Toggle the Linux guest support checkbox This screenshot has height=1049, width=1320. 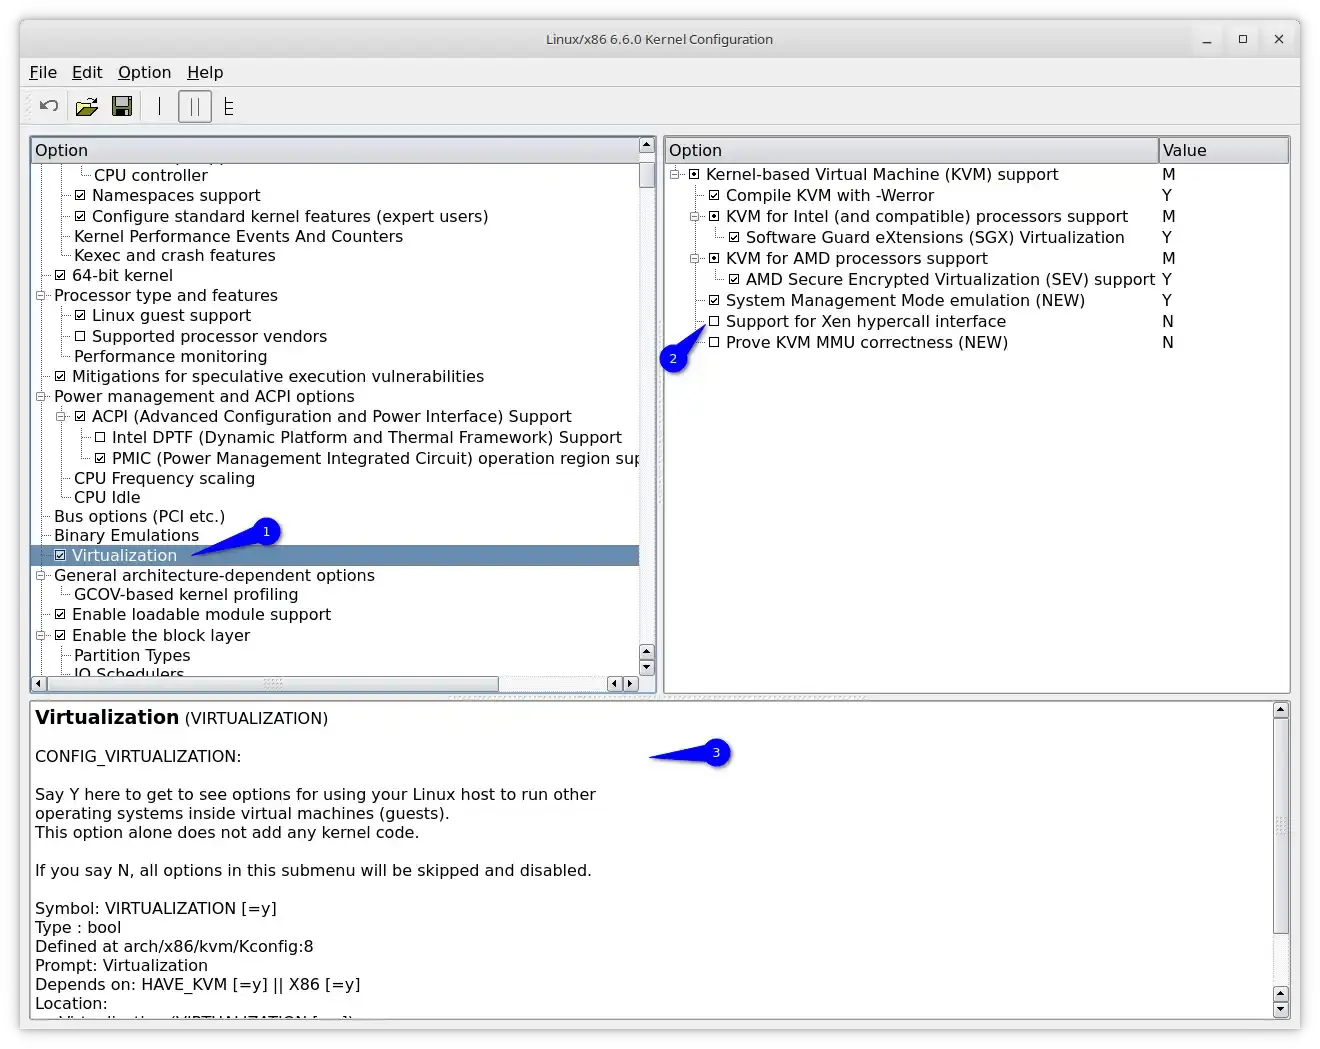(80, 316)
